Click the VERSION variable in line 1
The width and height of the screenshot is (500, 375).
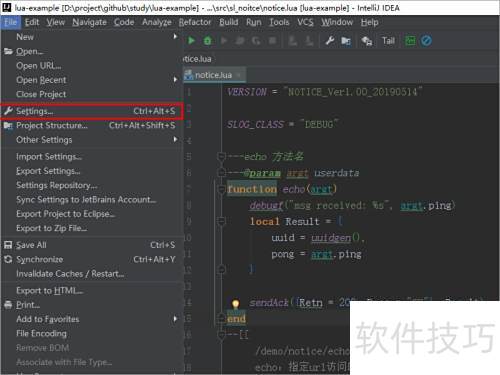247,92
